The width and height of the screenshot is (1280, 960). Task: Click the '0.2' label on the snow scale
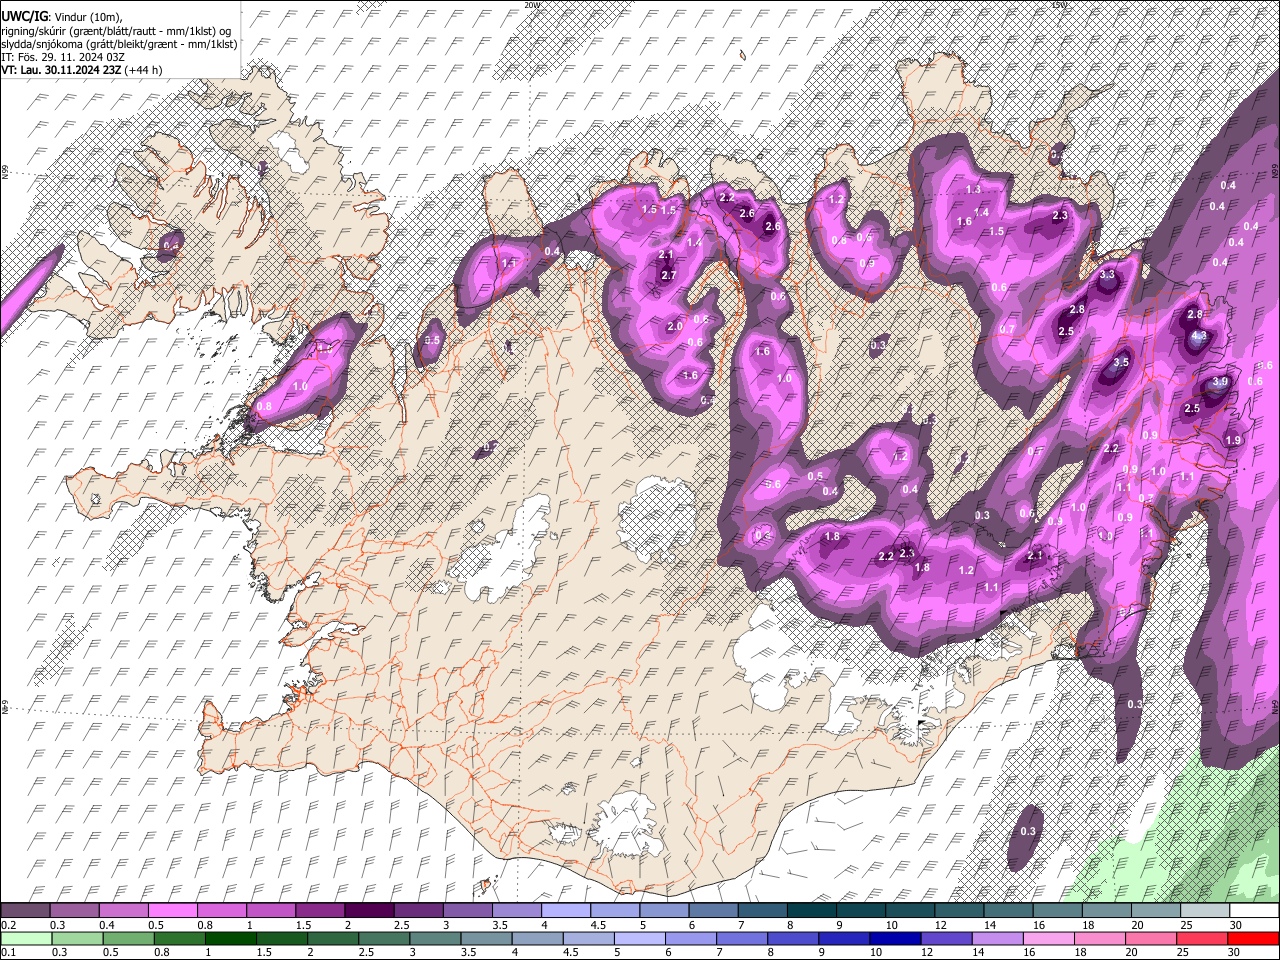[9, 925]
